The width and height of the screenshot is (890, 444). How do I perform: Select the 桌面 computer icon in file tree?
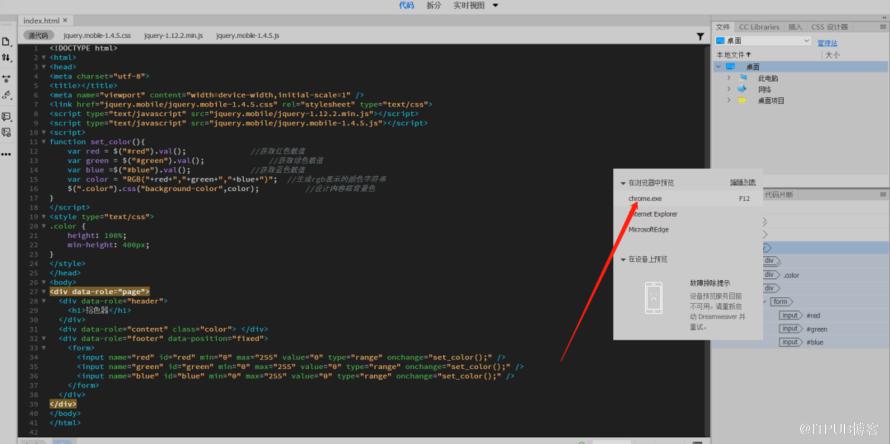point(731,66)
